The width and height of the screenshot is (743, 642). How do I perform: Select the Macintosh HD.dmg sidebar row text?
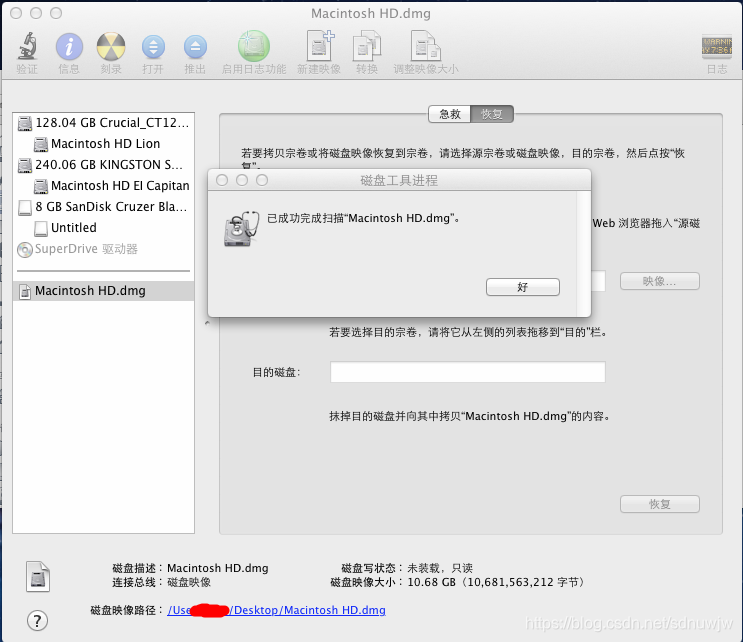[90, 290]
